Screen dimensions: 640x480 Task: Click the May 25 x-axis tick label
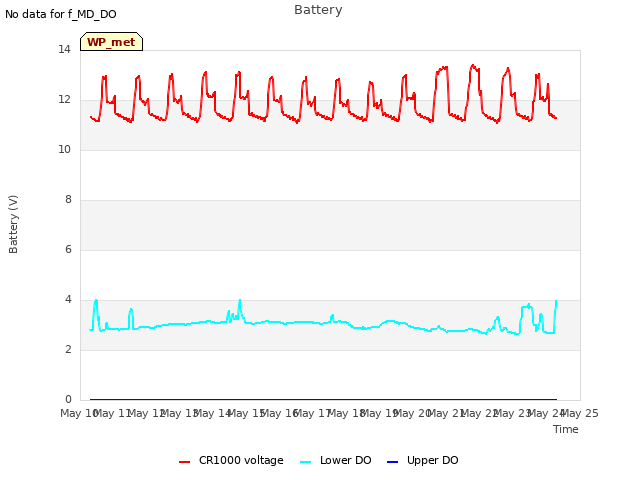click(x=581, y=413)
